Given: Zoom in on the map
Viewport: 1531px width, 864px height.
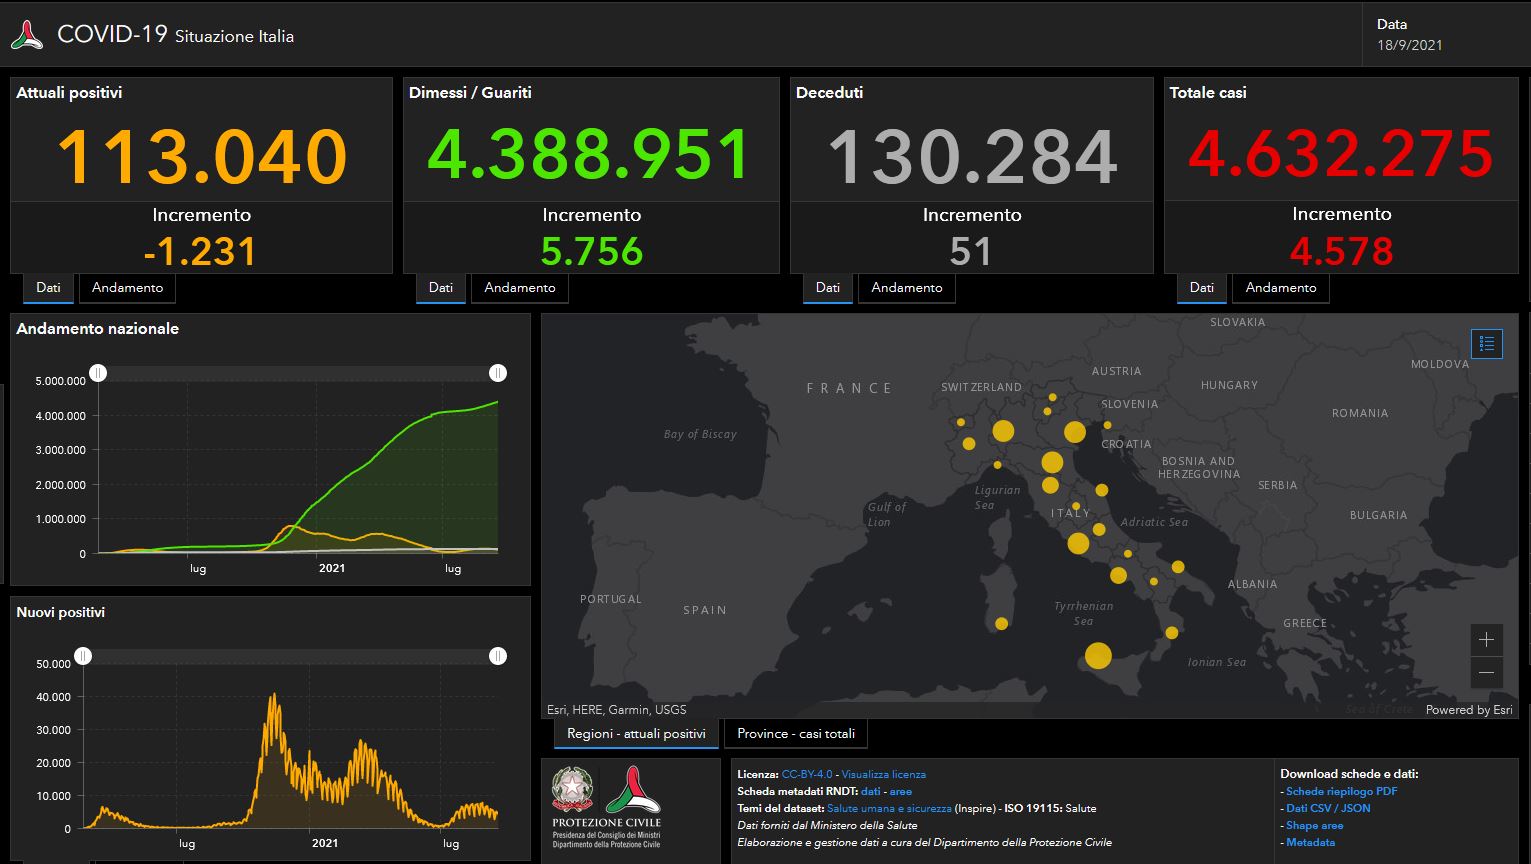Looking at the screenshot, I should 1486,640.
